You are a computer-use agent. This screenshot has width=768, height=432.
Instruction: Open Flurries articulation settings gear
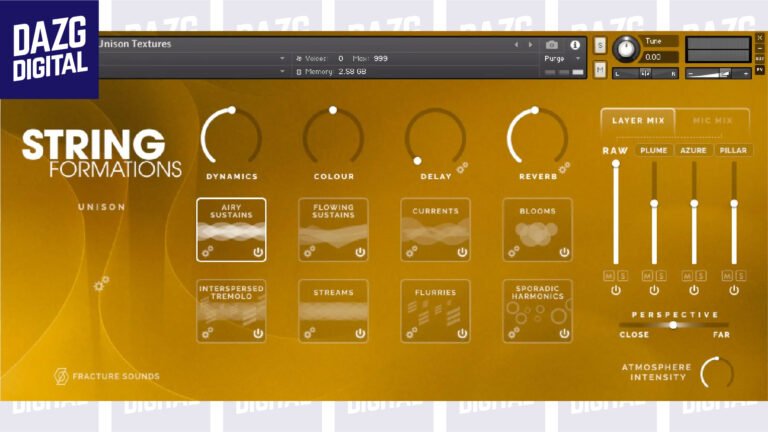tap(411, 333)
